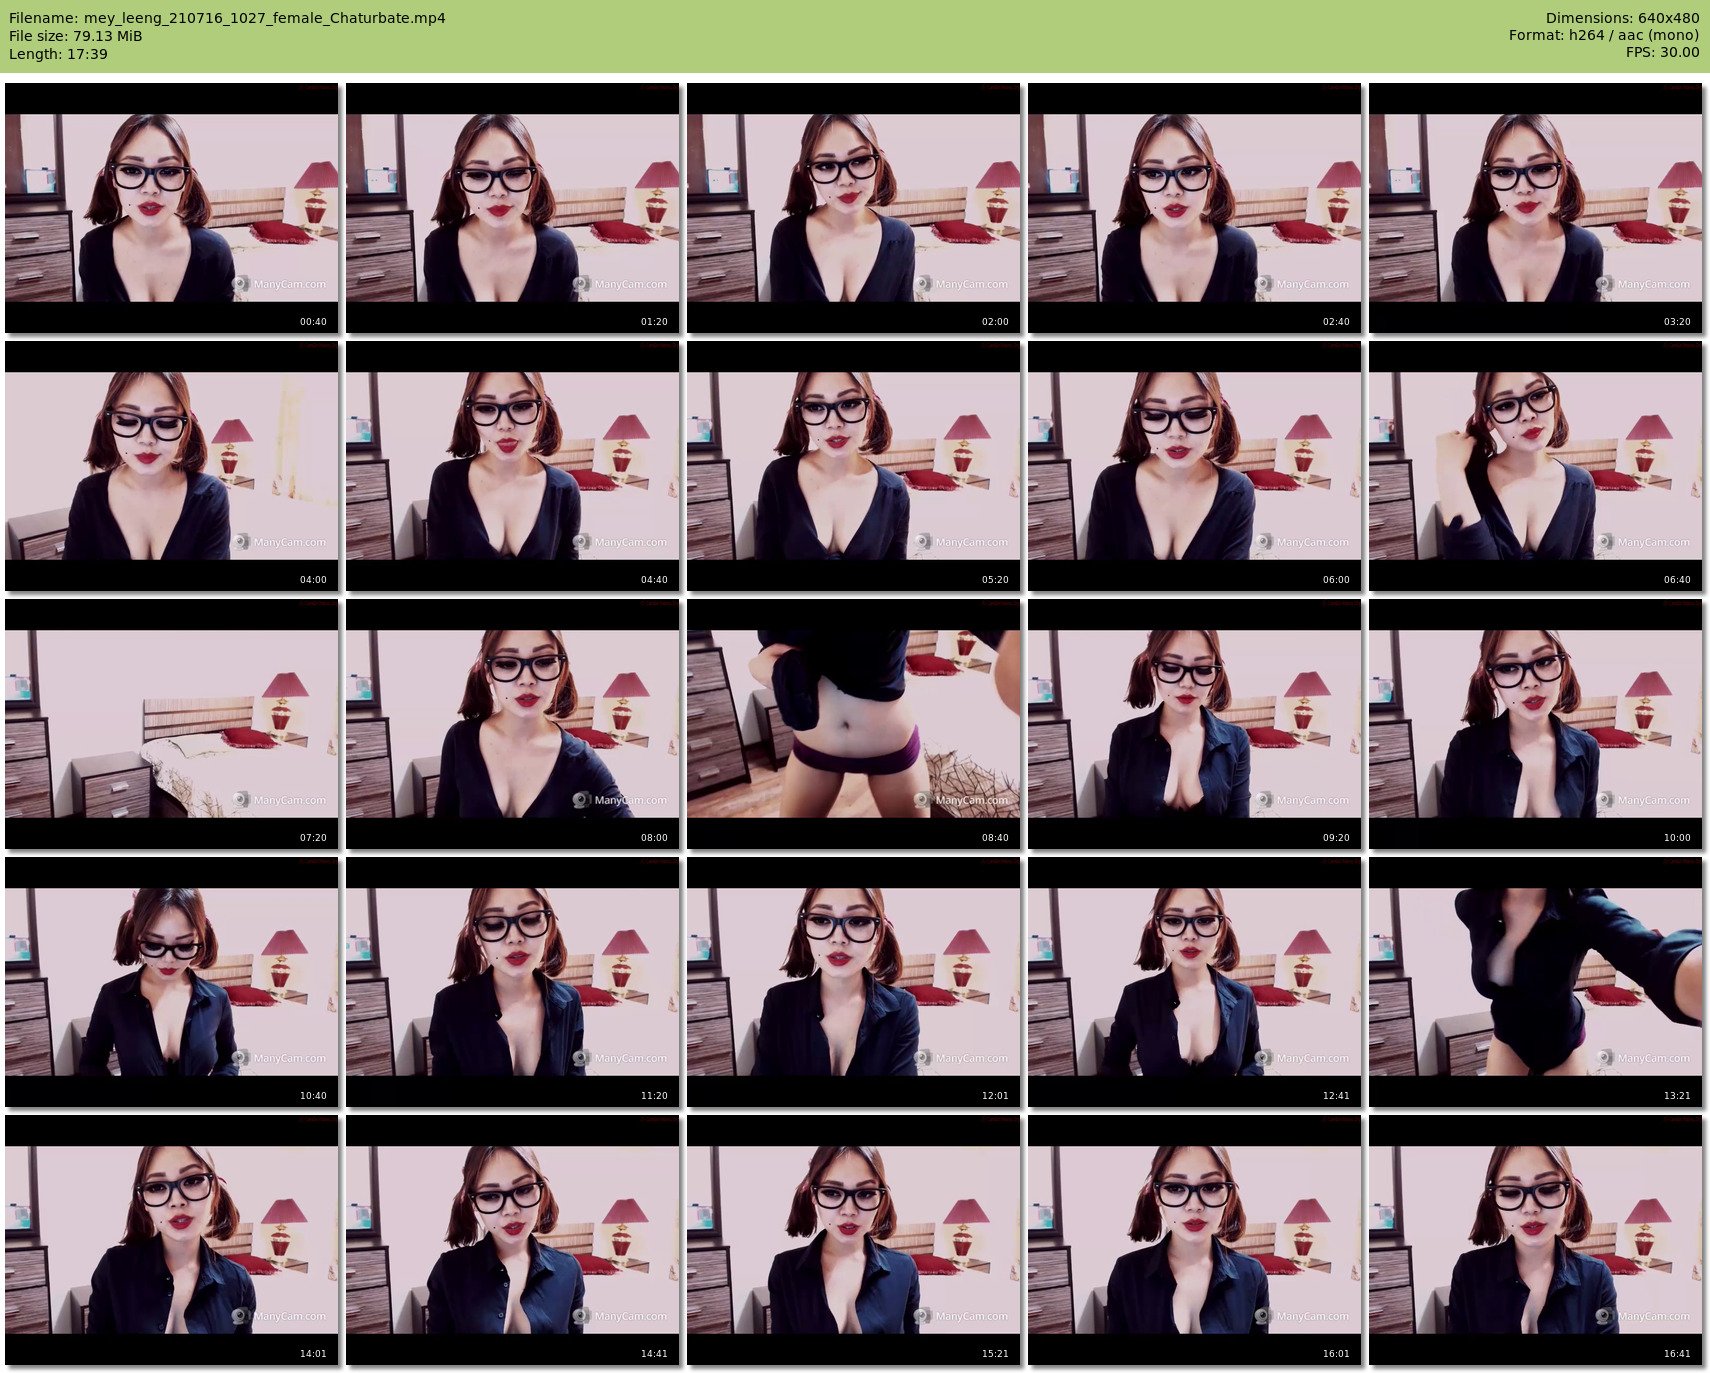Select the thumbnail marked 10:00
The width and height of the screenshot is (1710, 1373).
click(1535, 724)
